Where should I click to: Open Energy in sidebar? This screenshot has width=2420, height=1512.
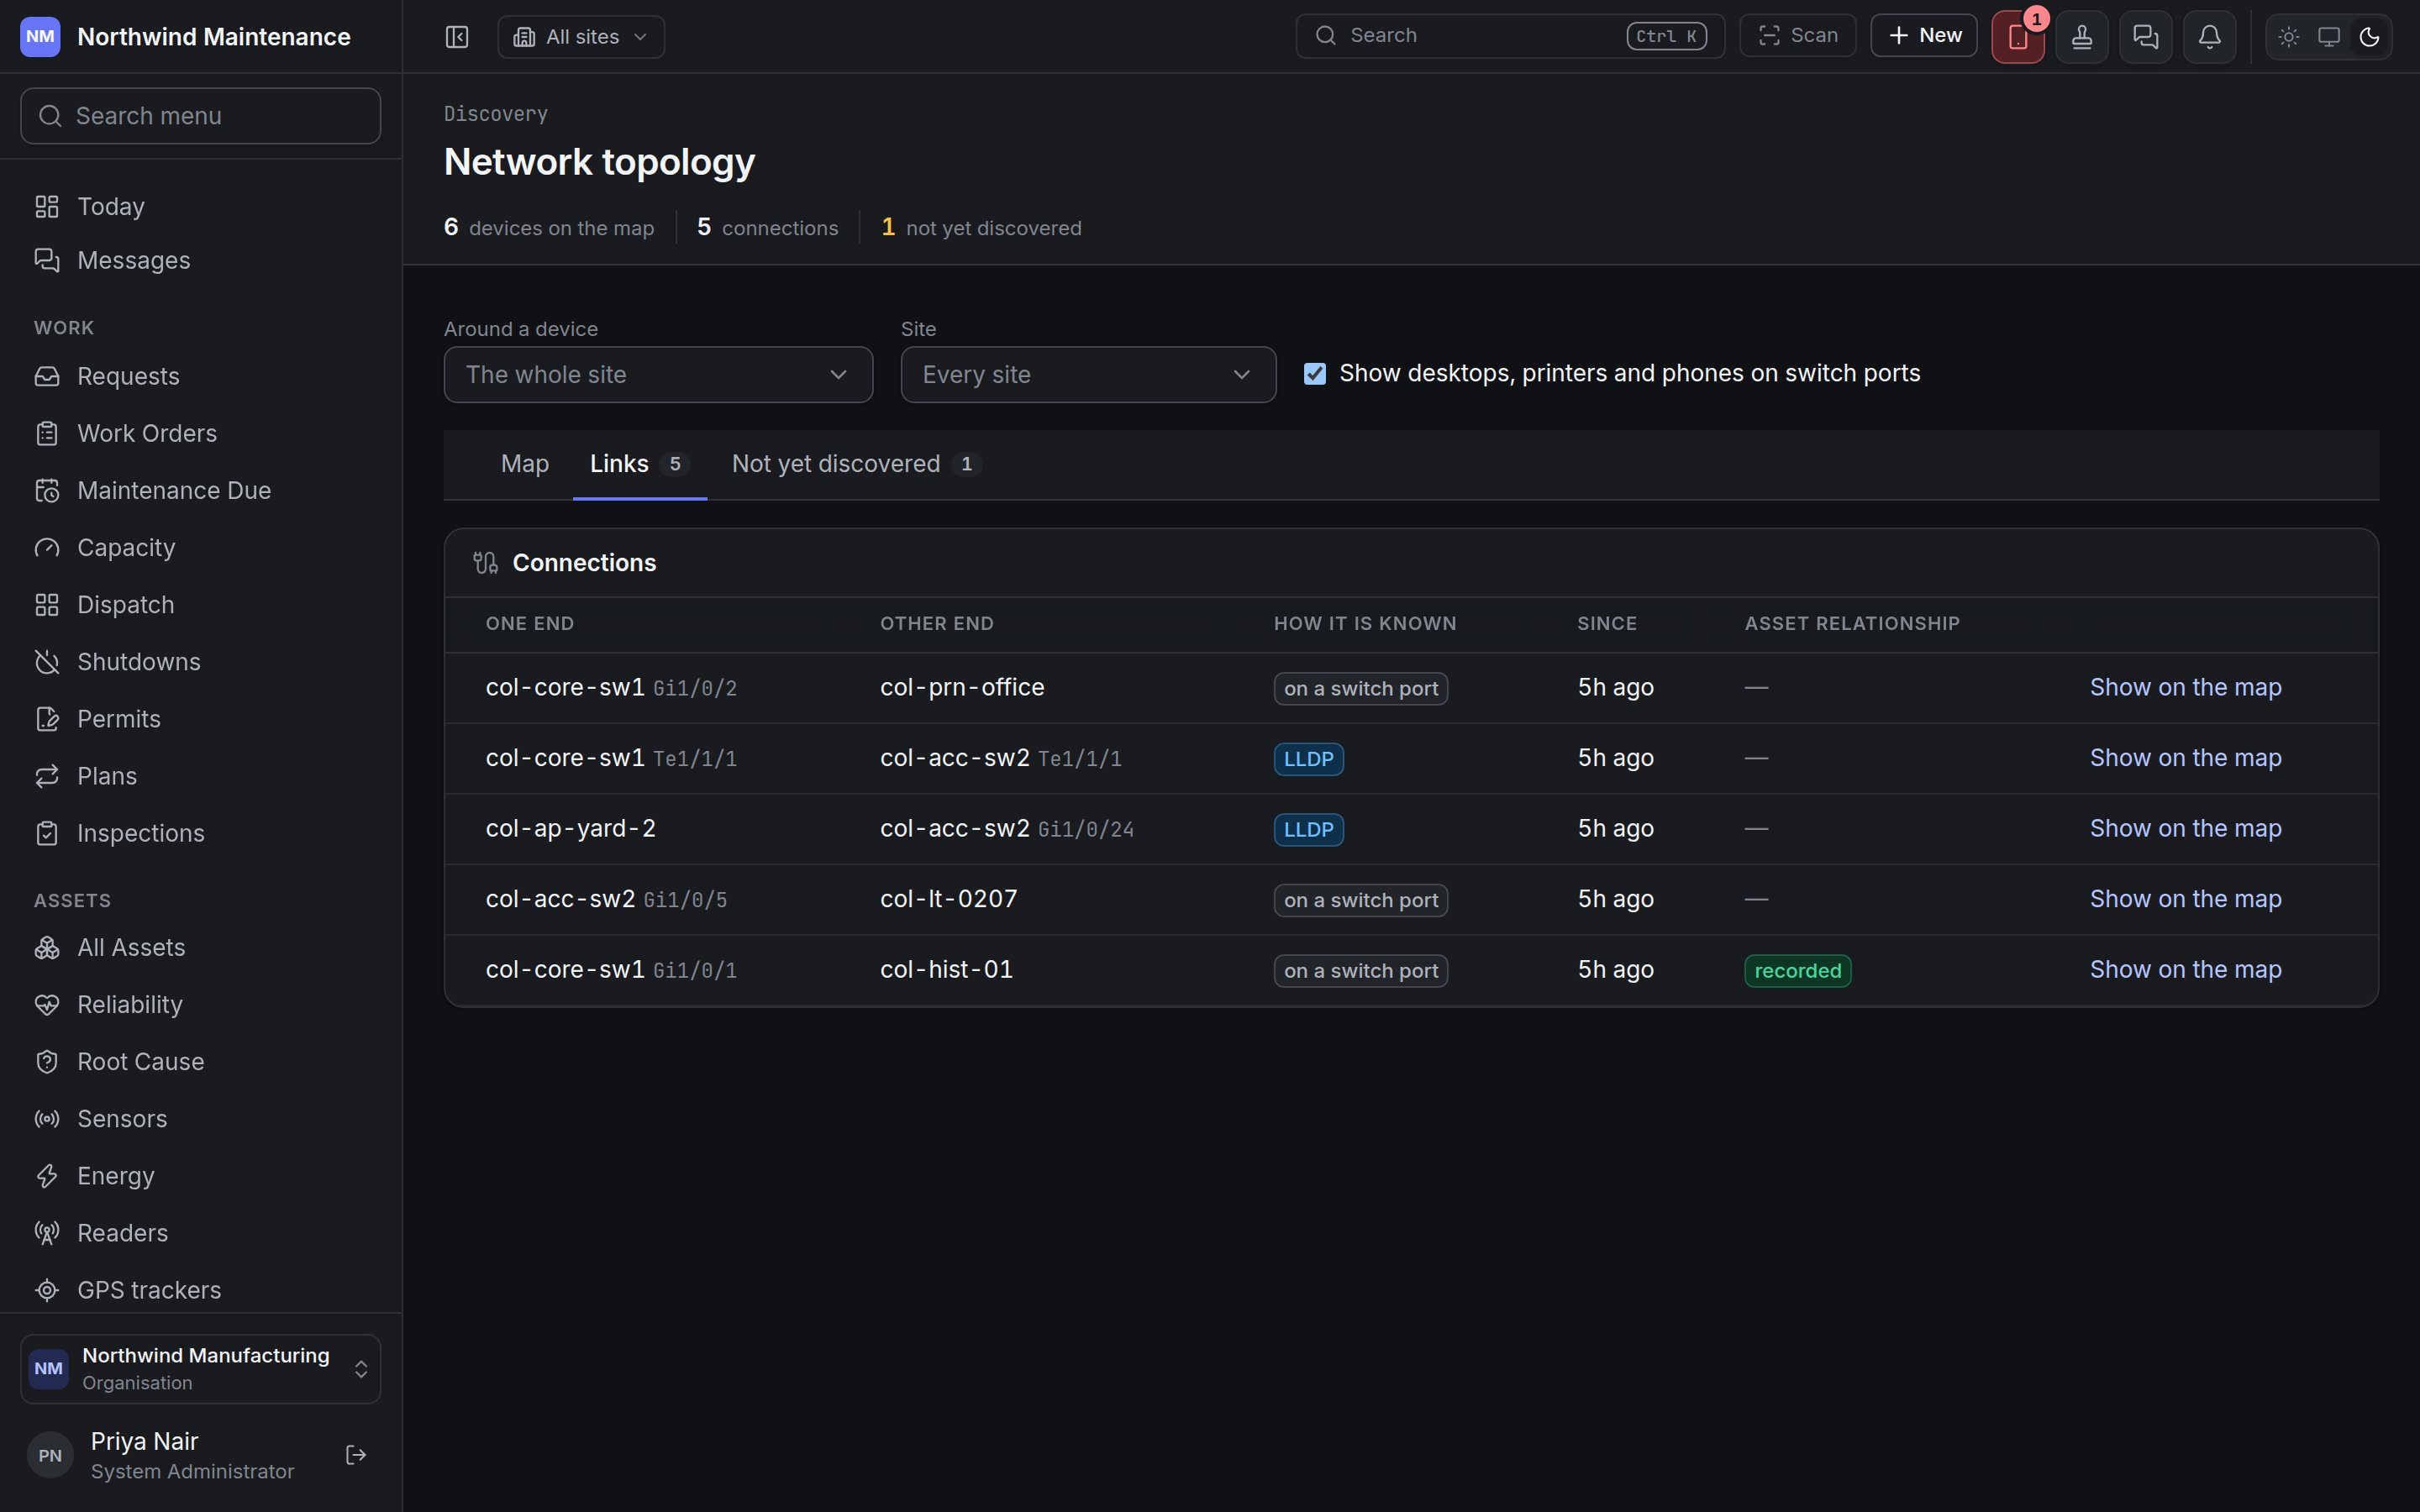click(x=200, y=1176)
